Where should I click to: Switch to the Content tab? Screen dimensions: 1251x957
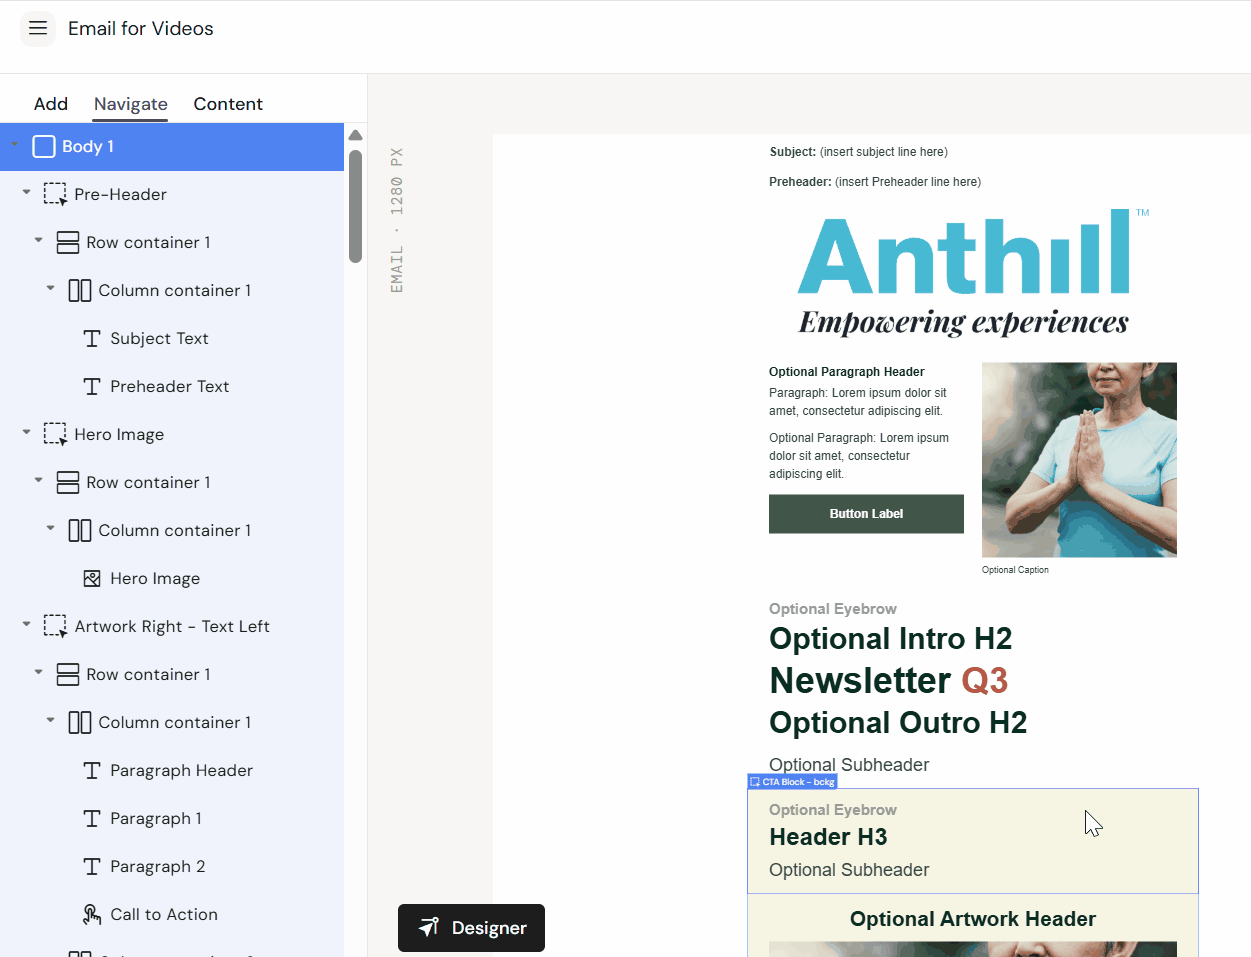(x=228, y=104)
